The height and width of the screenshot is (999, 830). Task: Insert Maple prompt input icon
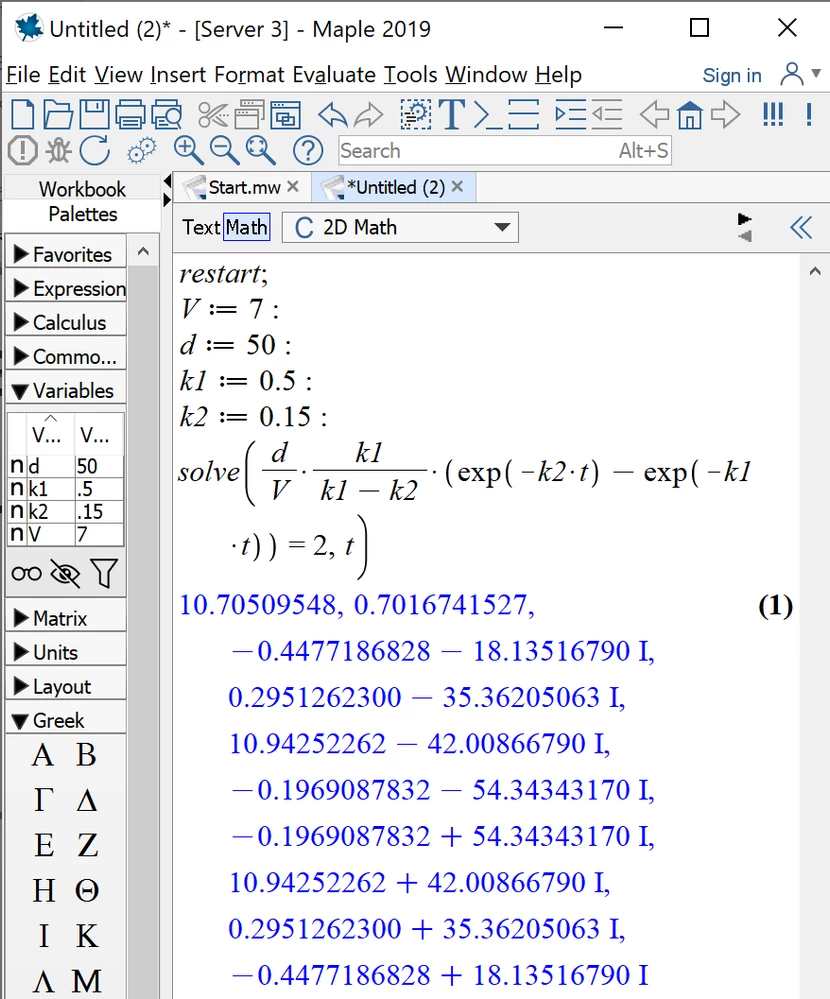(487, 115)
